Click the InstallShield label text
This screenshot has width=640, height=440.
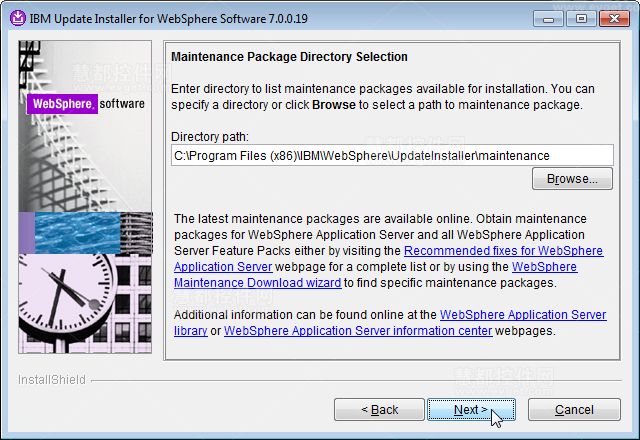click(52, 380)
